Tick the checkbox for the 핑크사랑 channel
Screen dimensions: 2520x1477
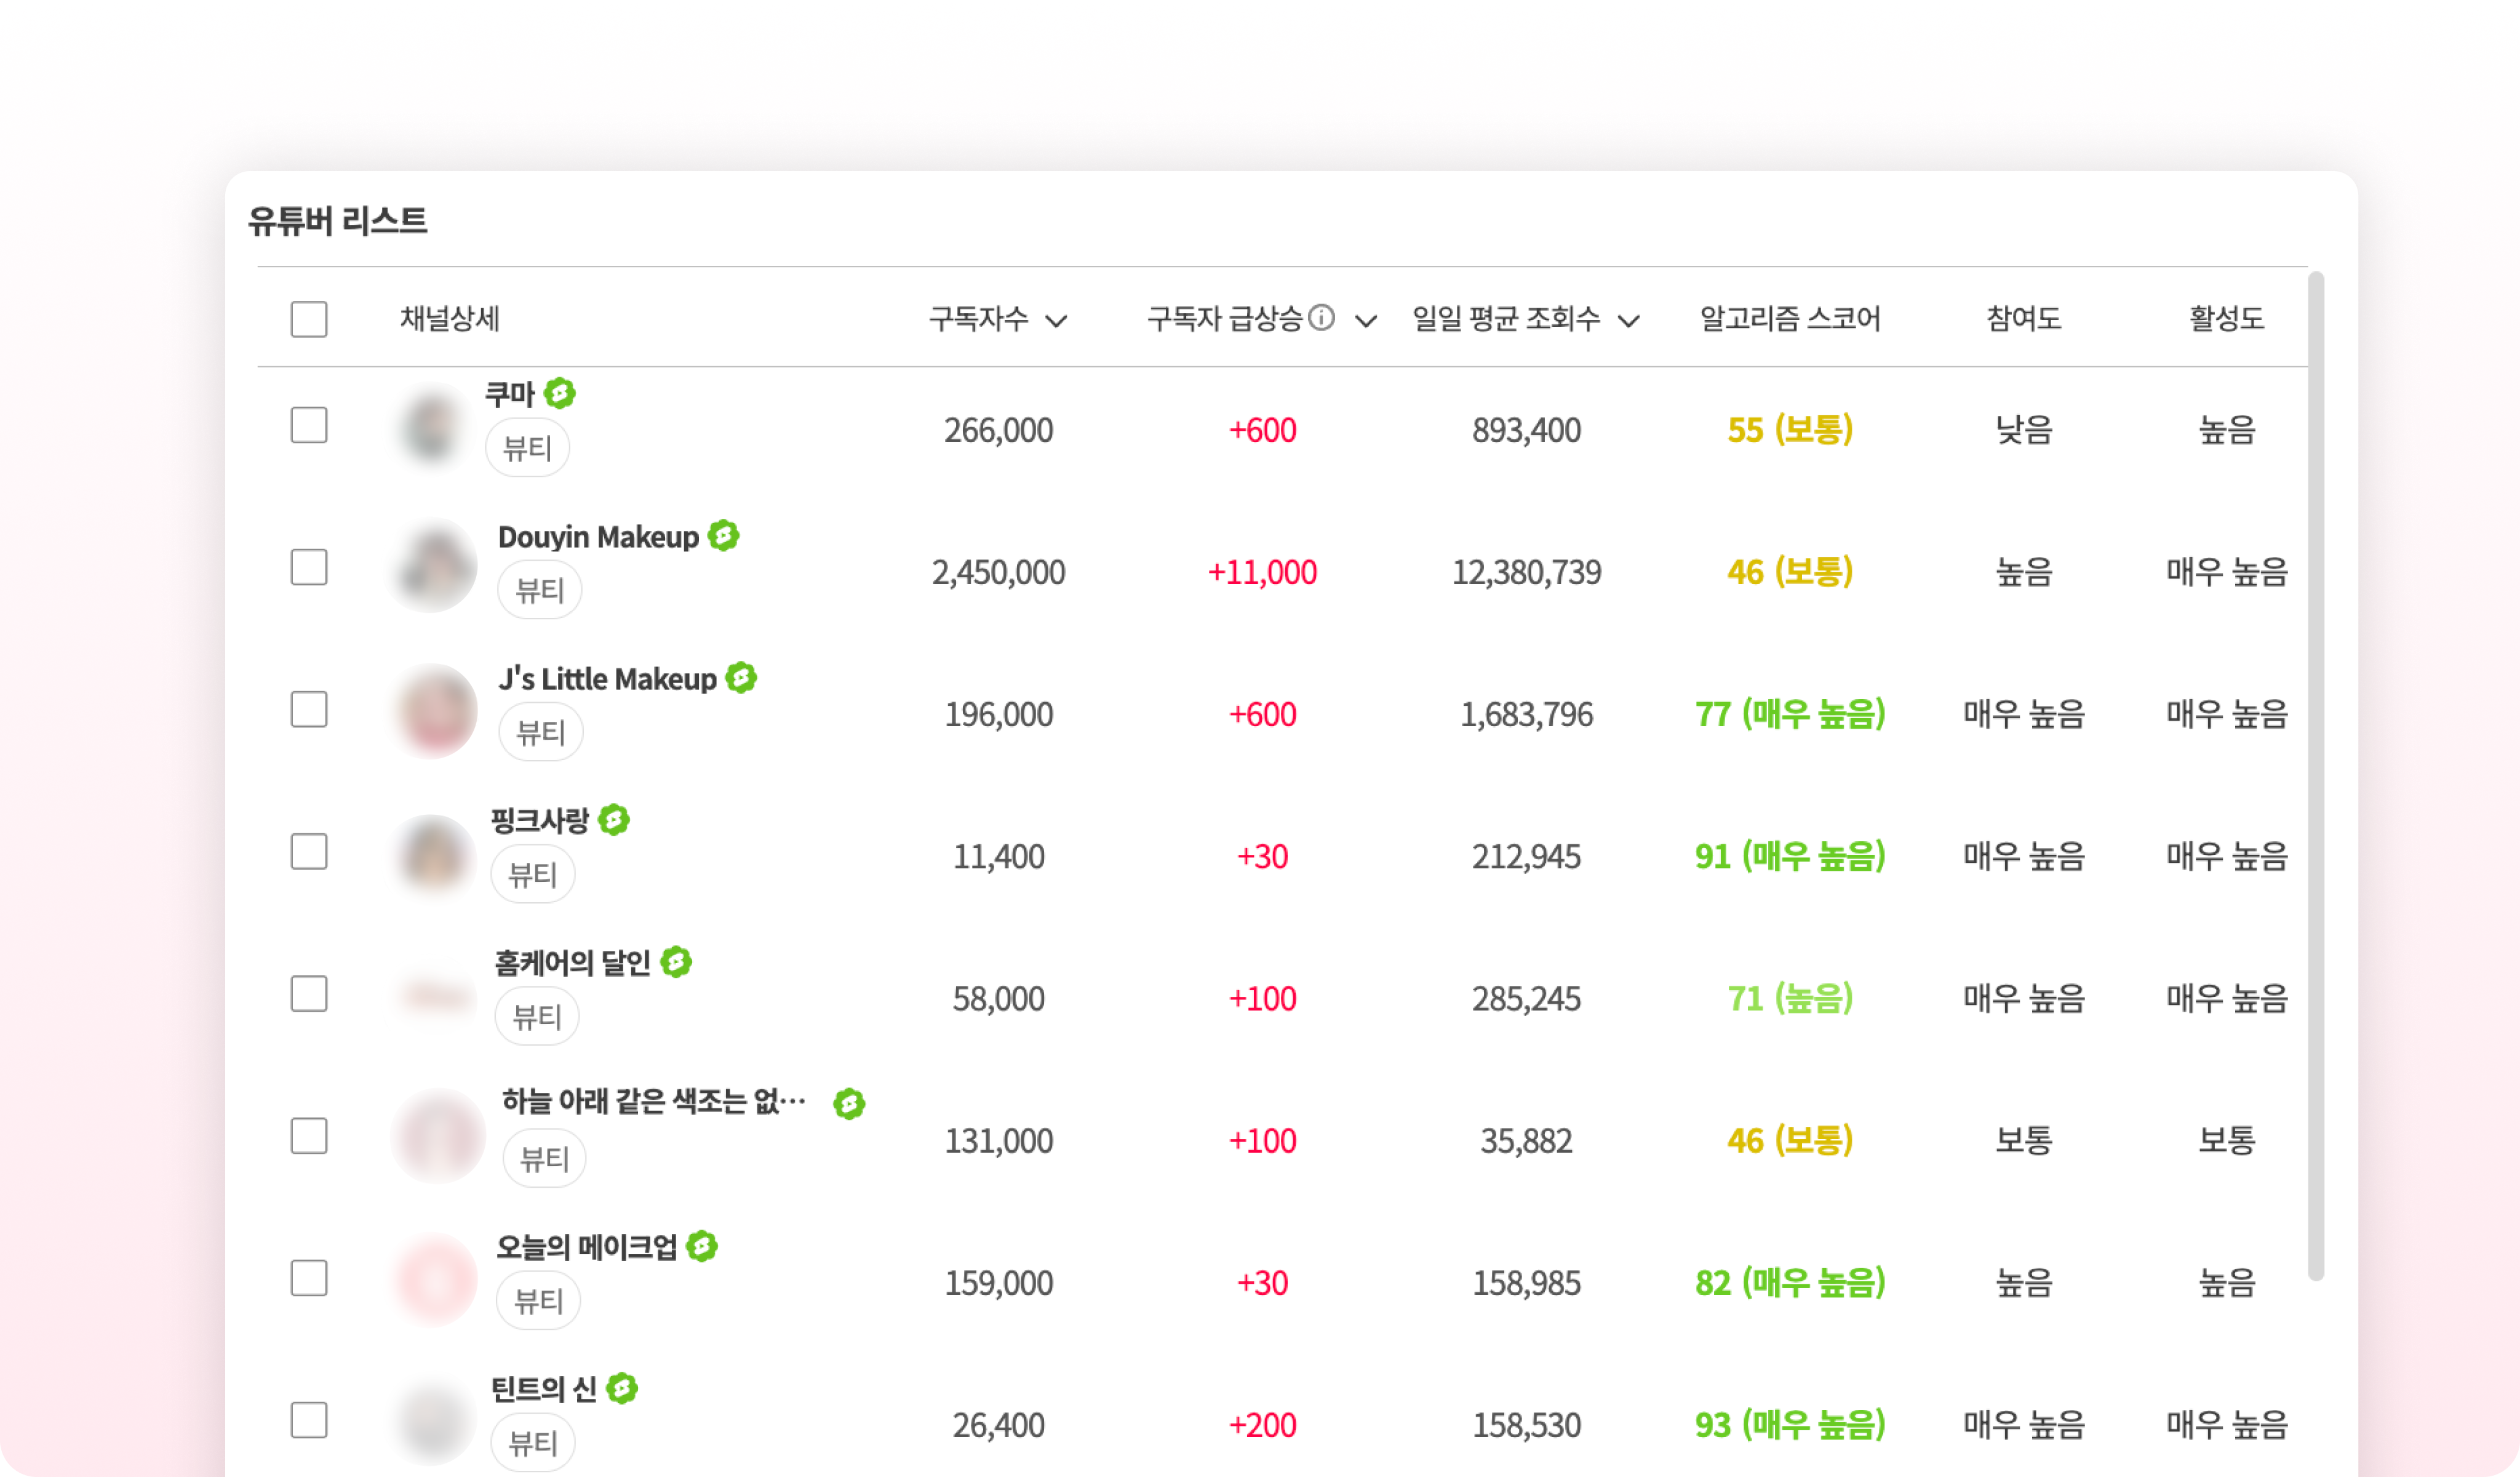click(309, 852)
